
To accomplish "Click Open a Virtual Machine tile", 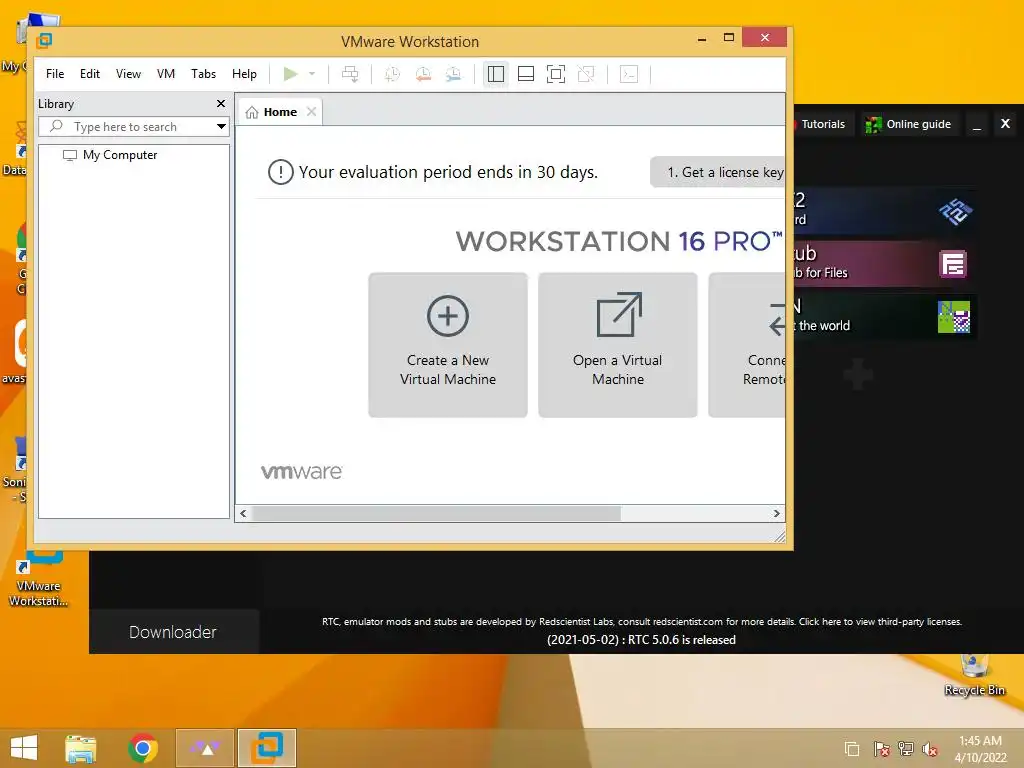I will point(618,345).
